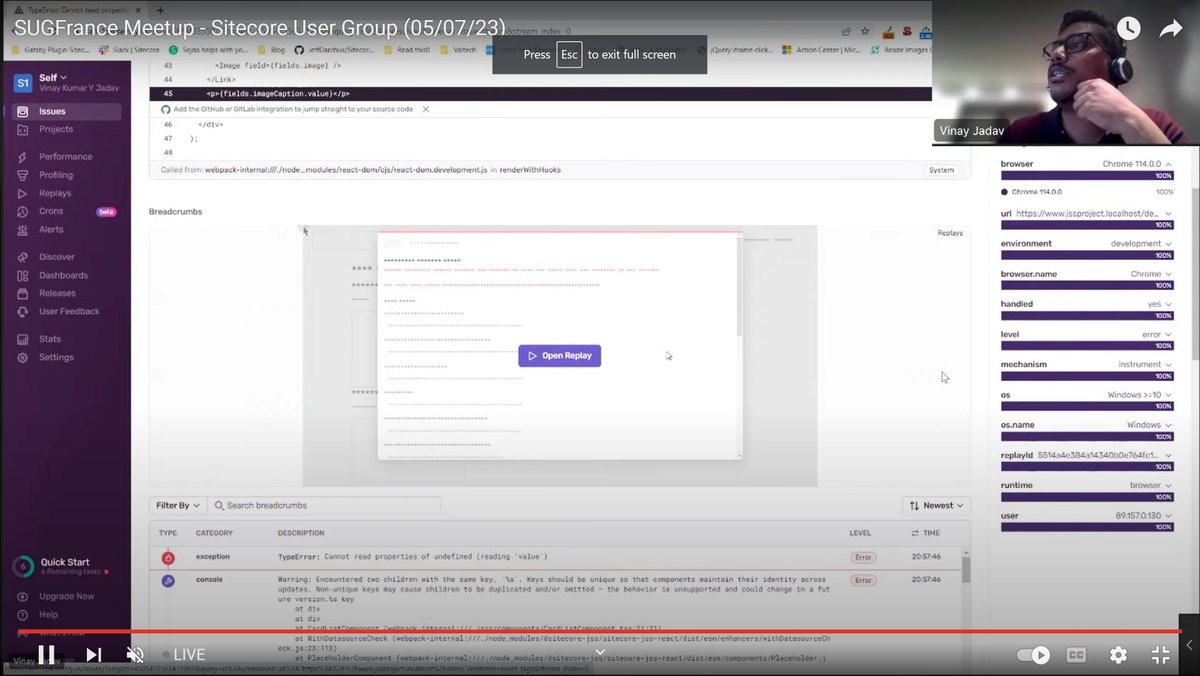The height and width of the screenshot is (676, 1200).
Task: Unmute the video audio
Action: (x=135, y=655)
